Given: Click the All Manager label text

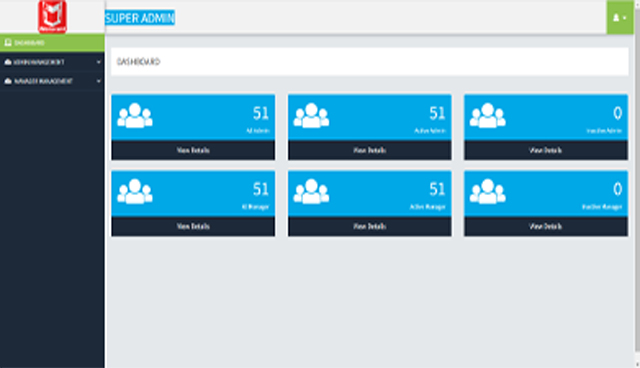Looking at the screenshot, I should point(255,207).
